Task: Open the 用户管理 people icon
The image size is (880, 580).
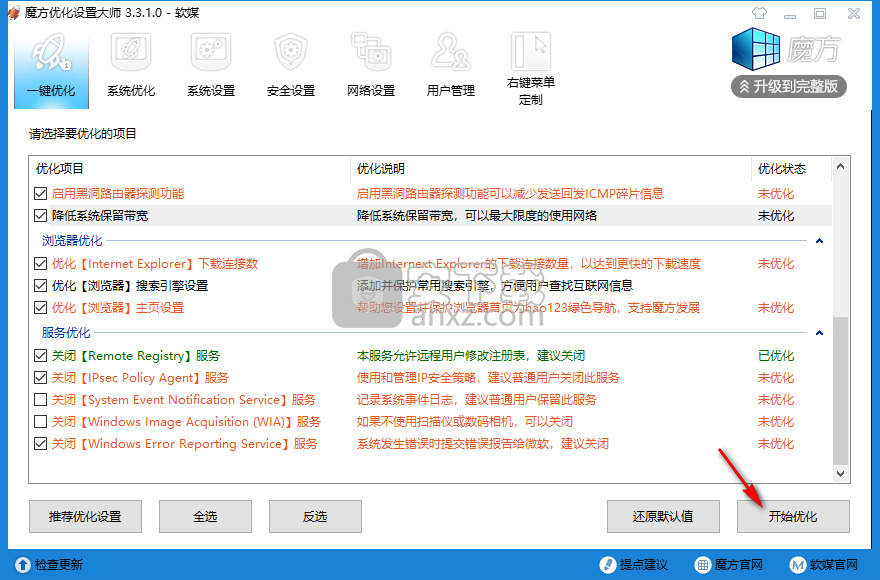Action: click(450, 52)
